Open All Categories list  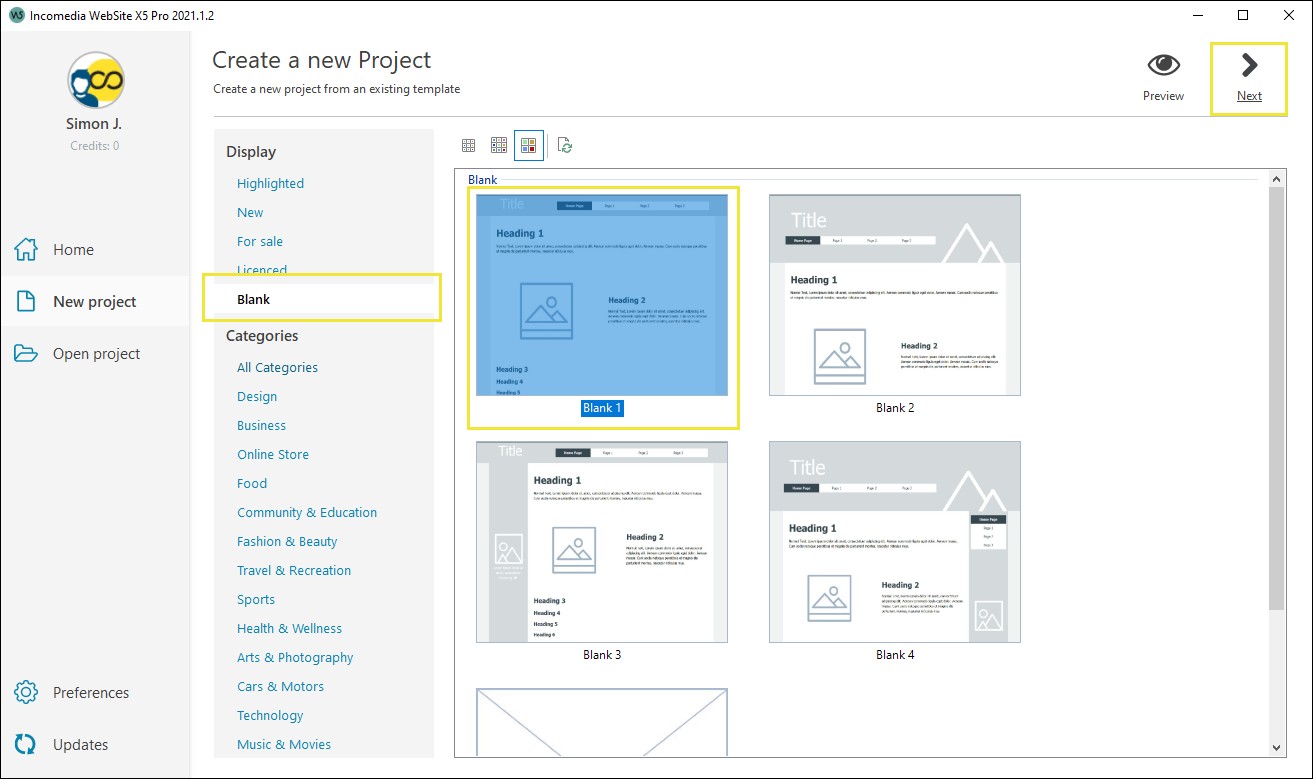277,368
